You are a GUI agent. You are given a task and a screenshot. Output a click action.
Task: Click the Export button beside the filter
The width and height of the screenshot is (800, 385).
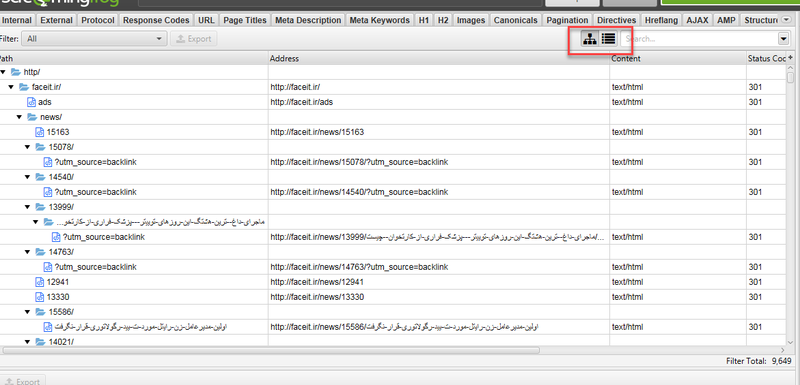194,39
